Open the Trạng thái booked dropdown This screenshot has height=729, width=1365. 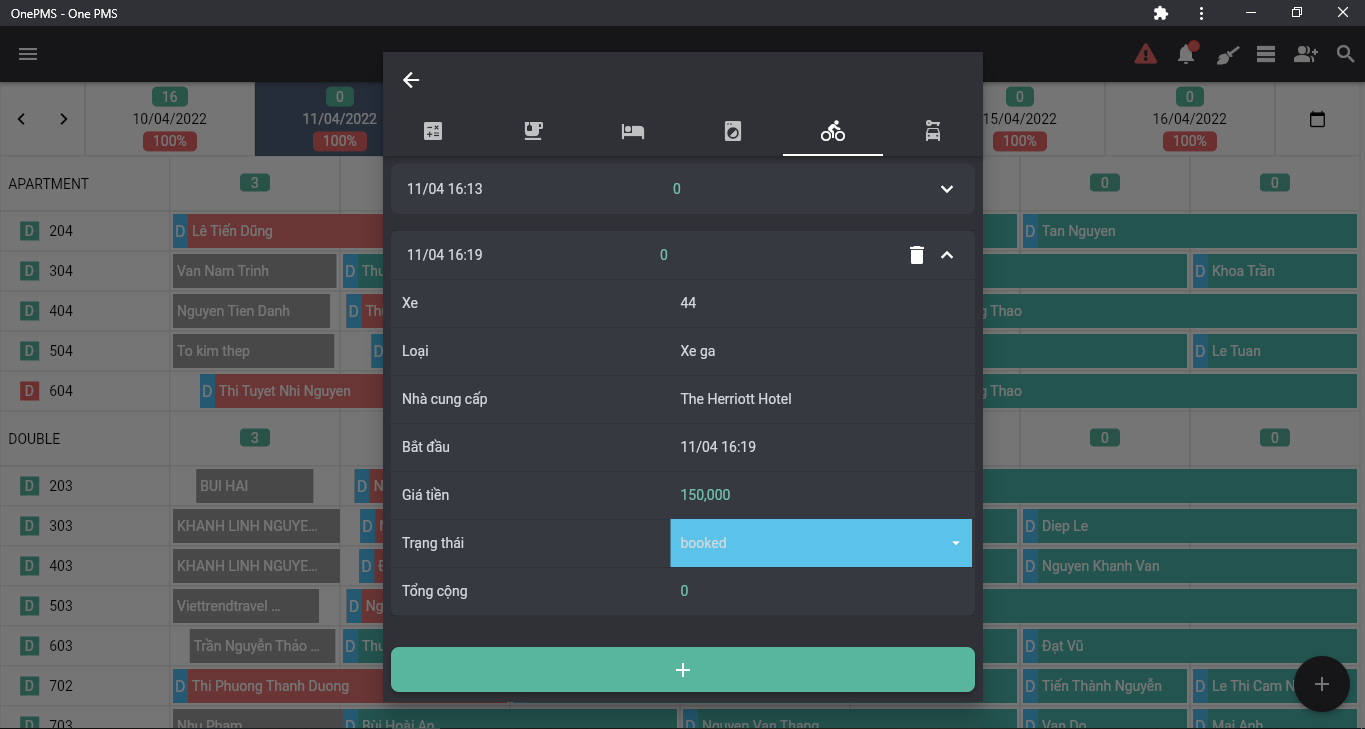pos(821,543)
